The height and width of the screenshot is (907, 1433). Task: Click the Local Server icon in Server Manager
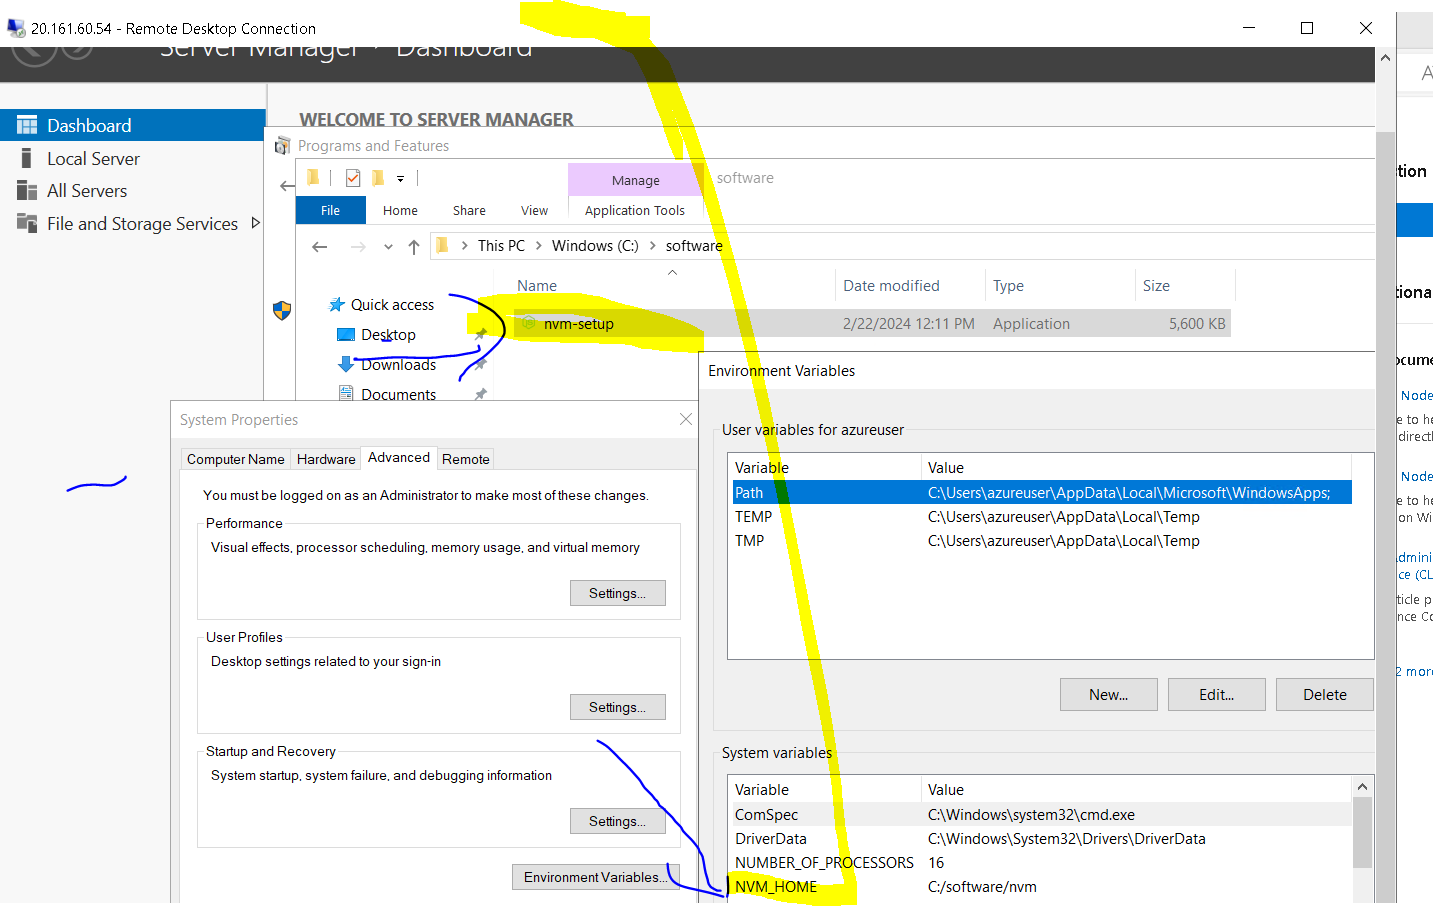click(x=27, y=158)
